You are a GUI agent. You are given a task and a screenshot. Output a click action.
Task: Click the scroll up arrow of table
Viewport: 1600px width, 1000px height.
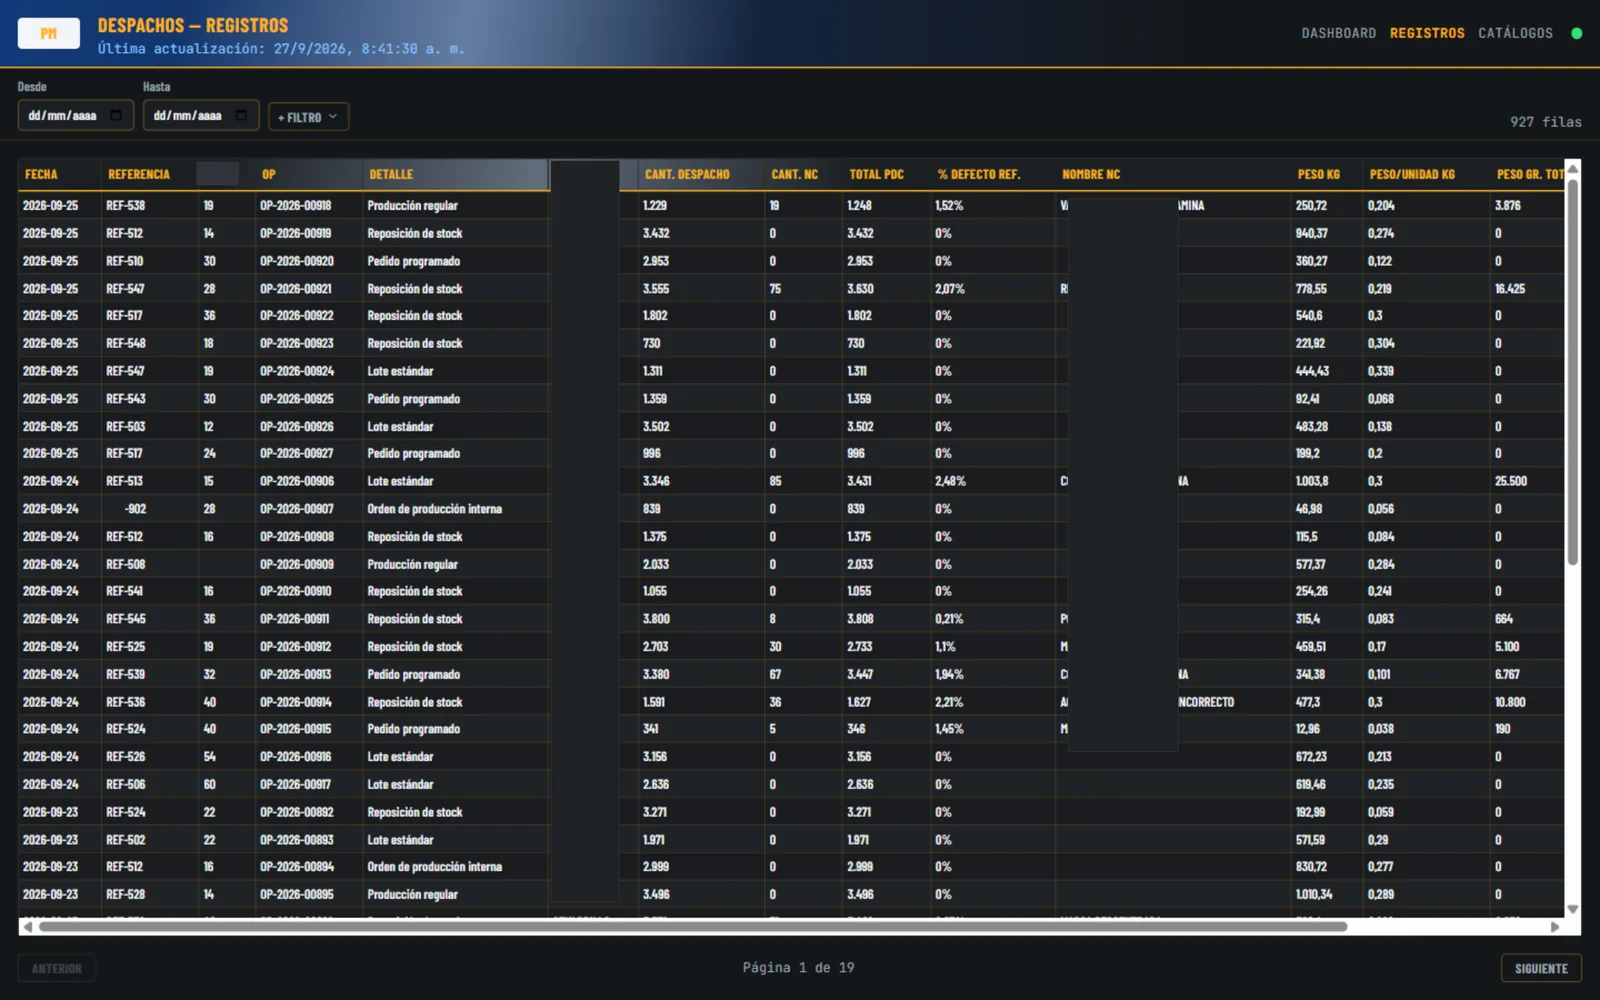(x=1572, y=168)
